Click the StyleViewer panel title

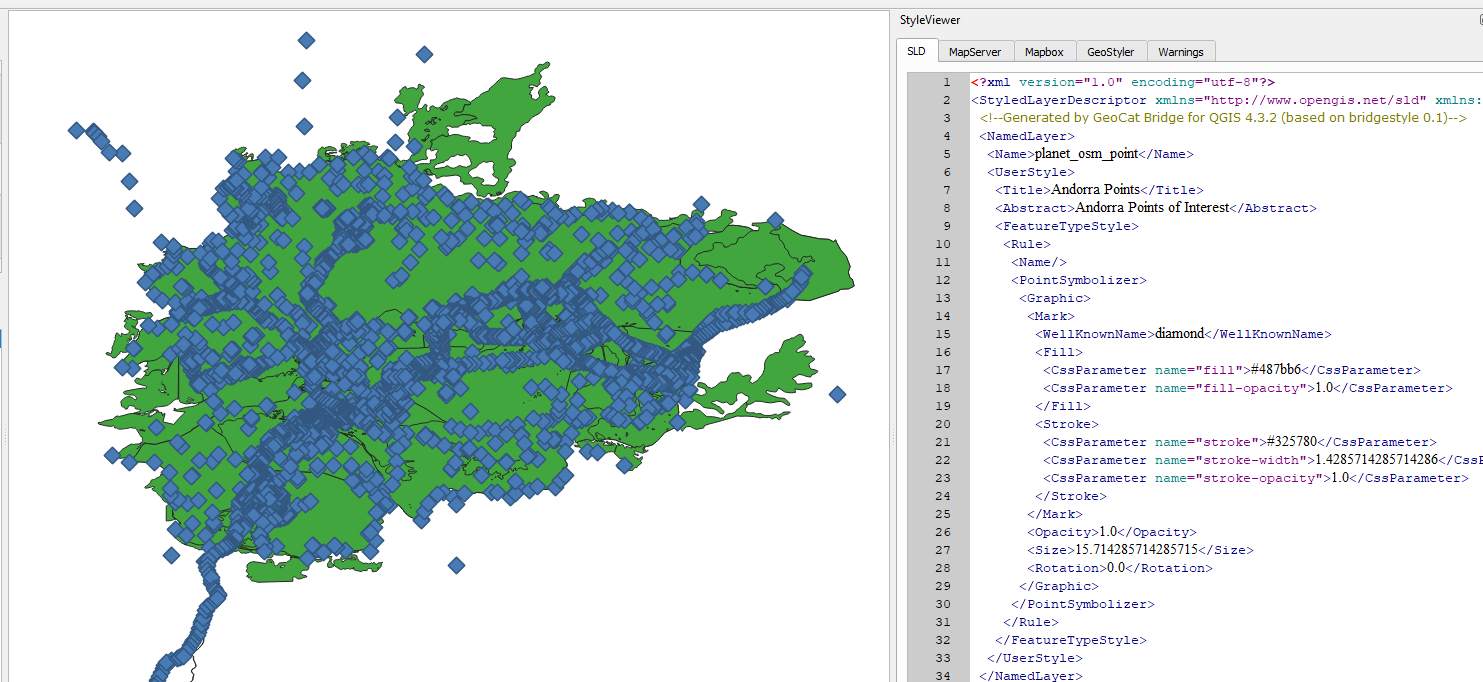[930, 20]
